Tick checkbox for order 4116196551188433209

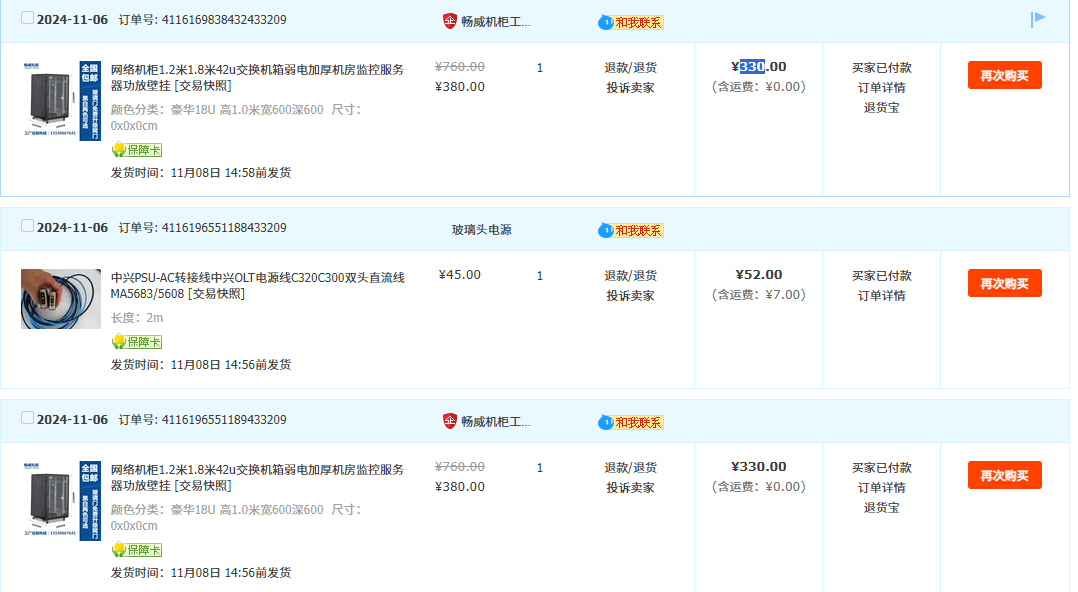click(x=27, y=227)
